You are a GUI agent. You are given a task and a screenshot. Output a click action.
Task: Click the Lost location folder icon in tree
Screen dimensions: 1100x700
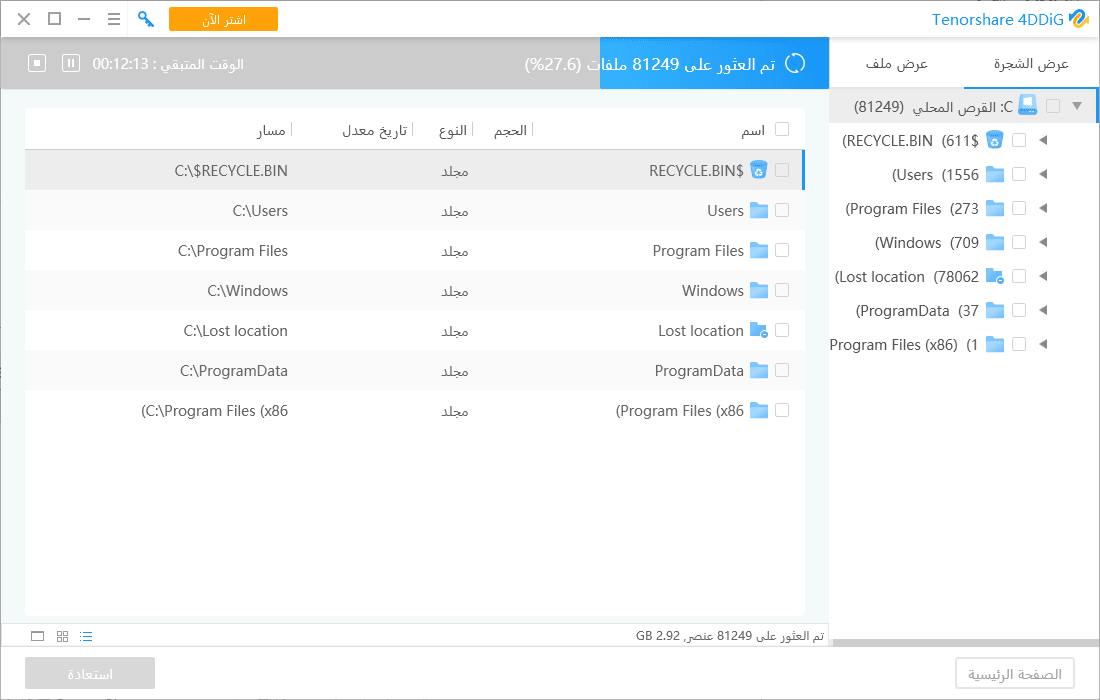pyautogui.click(x=995, y=276)
